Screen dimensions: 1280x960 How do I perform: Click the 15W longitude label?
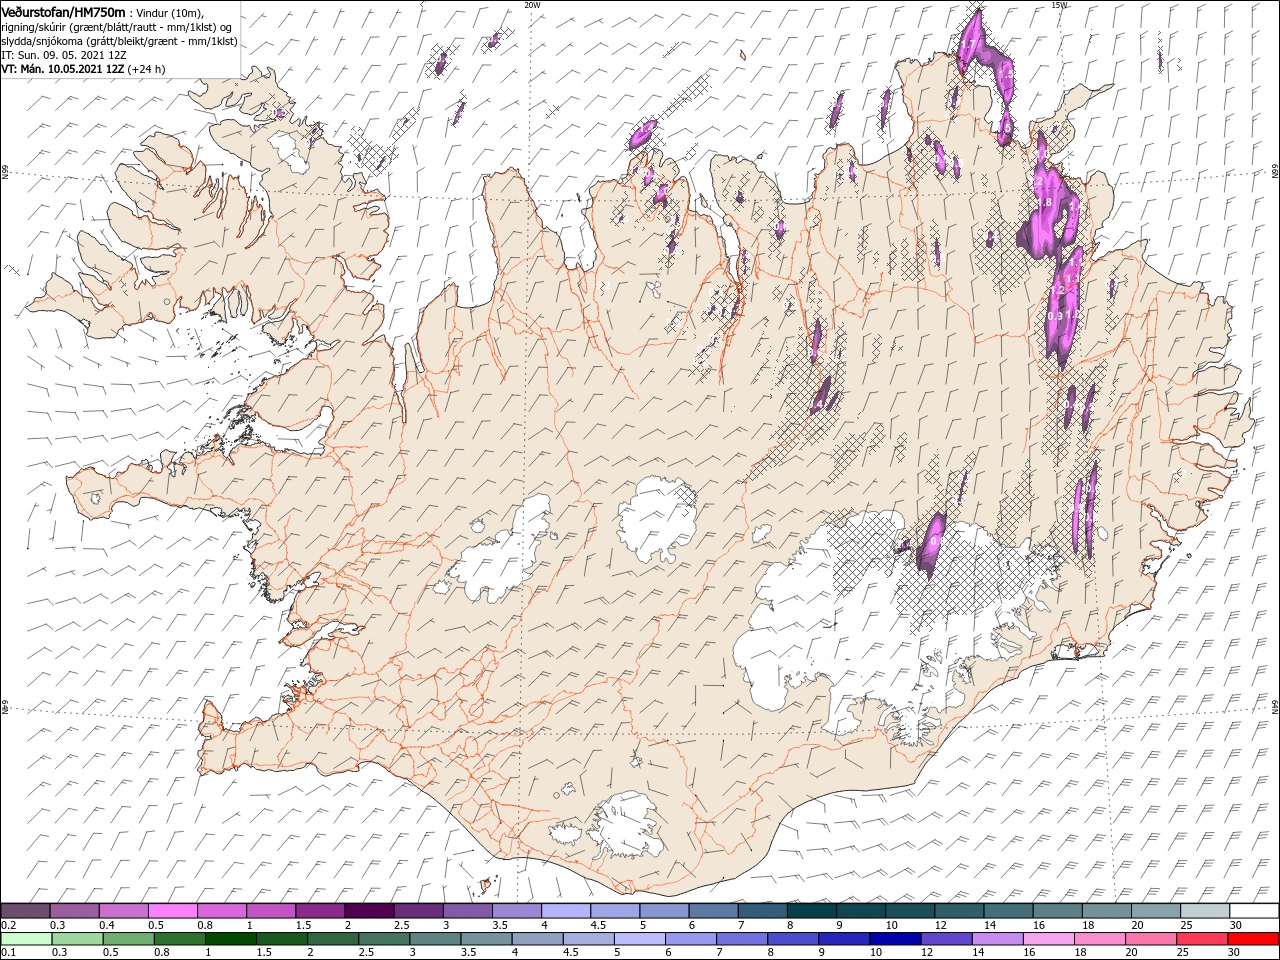[1060, 5]
